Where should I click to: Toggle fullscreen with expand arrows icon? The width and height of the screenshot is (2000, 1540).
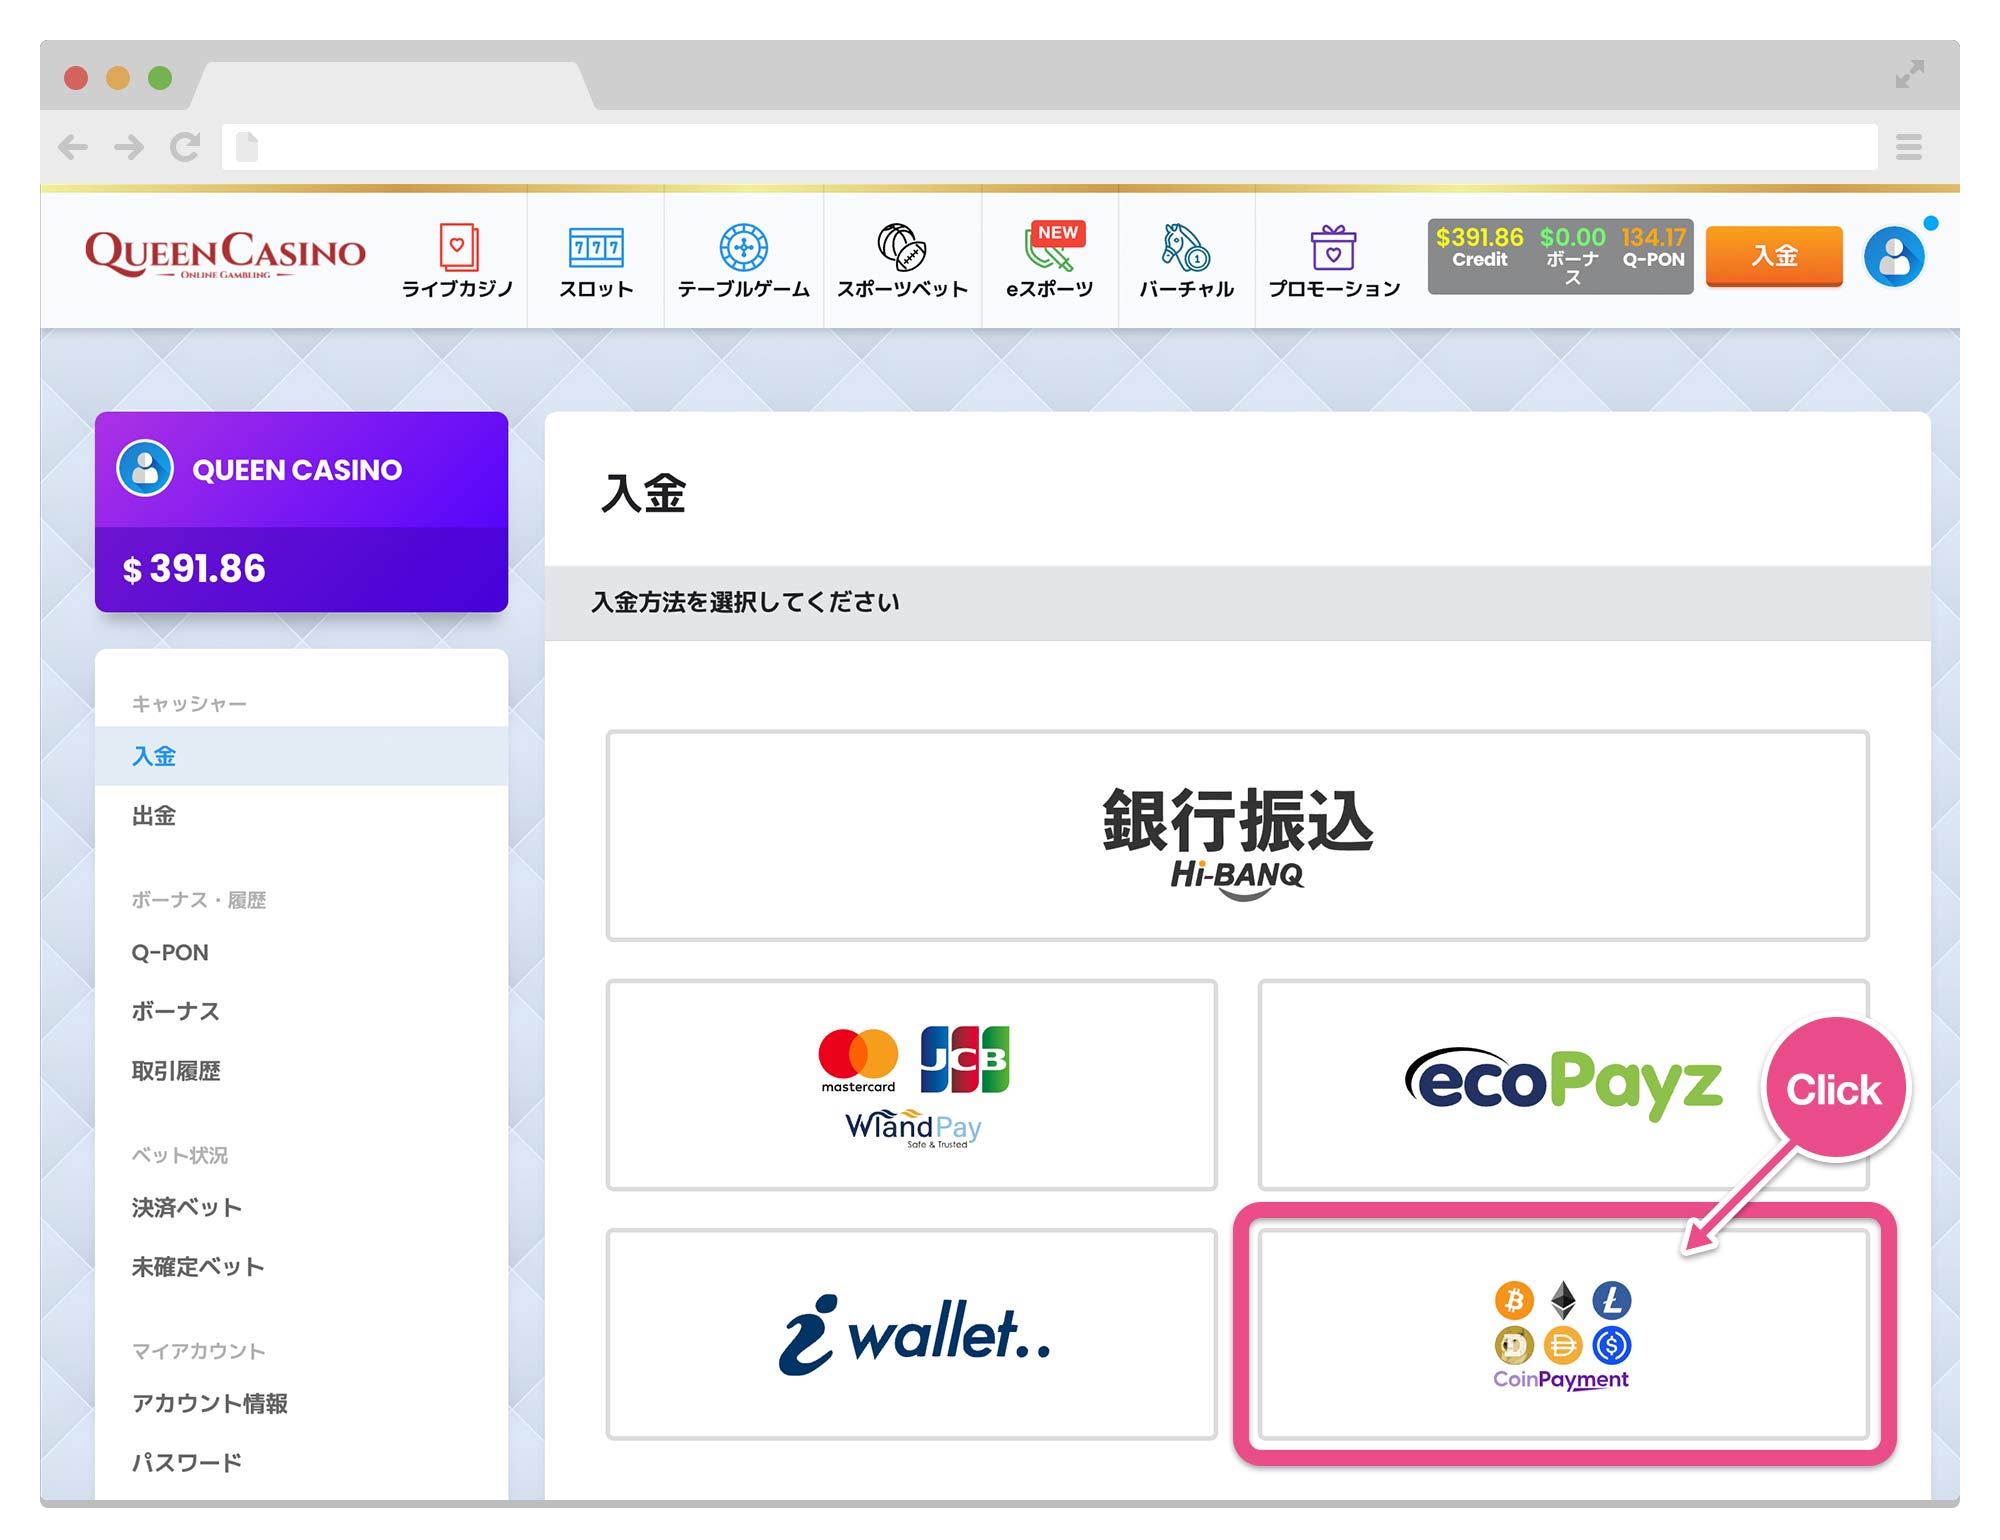pos(1909,74)
